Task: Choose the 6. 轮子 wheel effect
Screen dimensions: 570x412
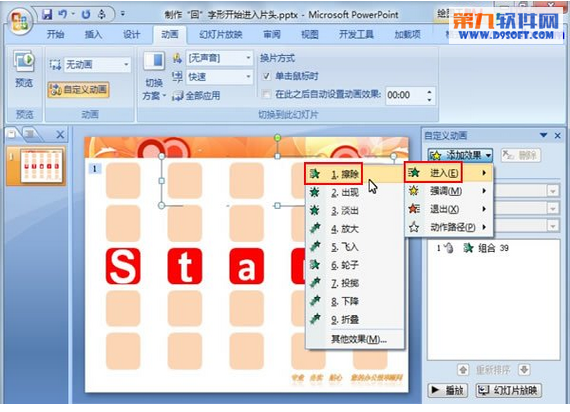Action: click(354, 265)
